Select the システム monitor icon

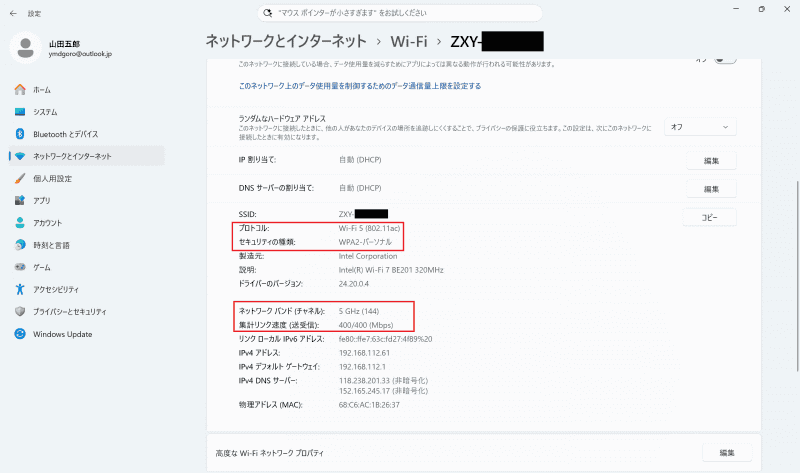[x=20, y=112]
